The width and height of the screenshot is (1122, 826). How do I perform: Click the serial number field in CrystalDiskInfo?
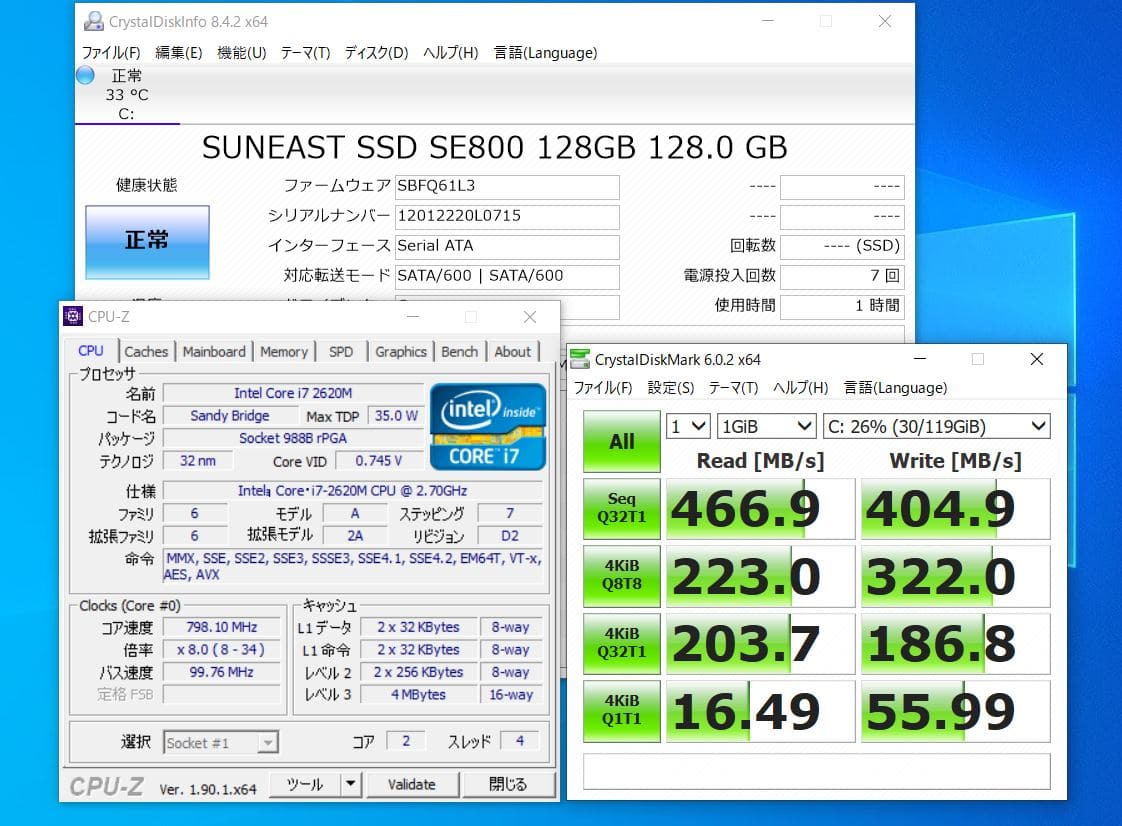[x=507, y=216]
